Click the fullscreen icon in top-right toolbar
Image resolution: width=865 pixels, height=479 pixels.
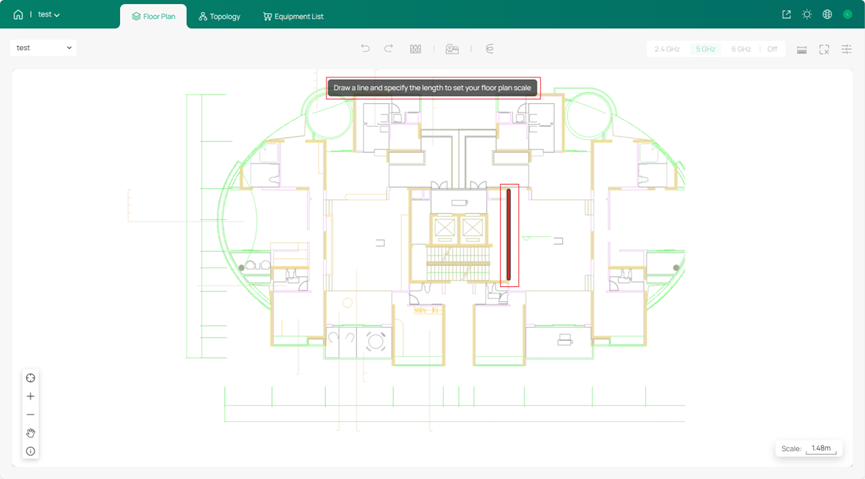(824, 49)
